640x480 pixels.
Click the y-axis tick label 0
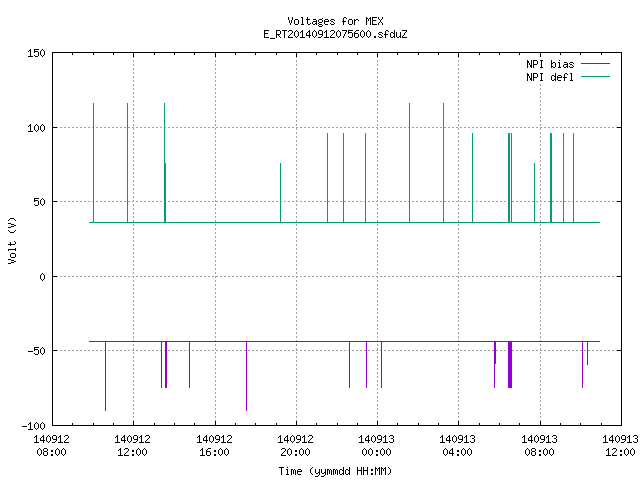click(42, 277)
